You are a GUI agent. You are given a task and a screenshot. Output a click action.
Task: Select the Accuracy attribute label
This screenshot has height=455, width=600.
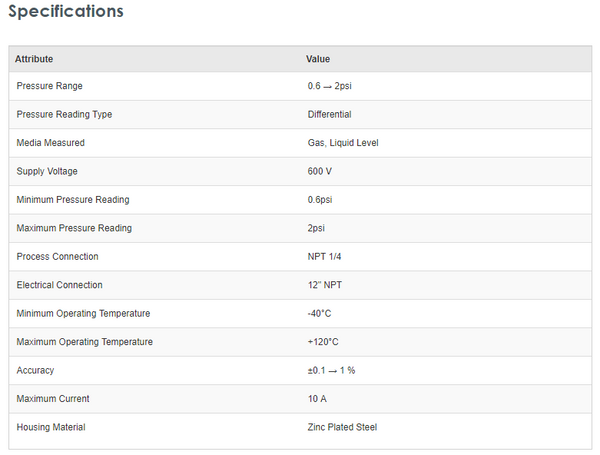click(x=35, y=370)
